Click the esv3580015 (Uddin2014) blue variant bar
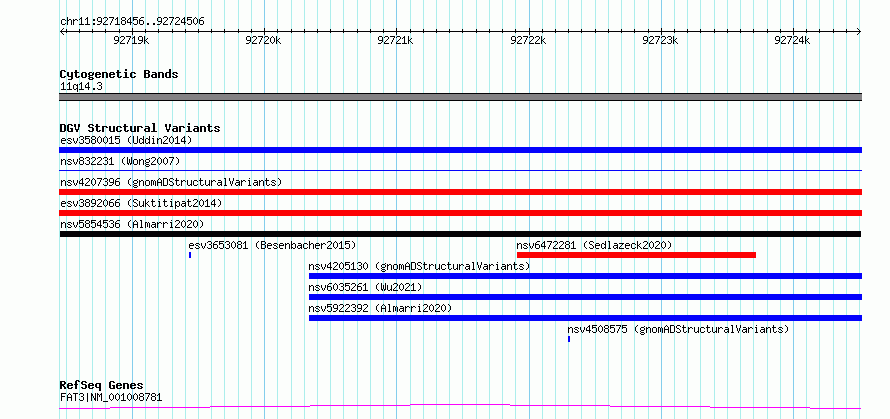890x419 pixels. (x=460, y=150)
